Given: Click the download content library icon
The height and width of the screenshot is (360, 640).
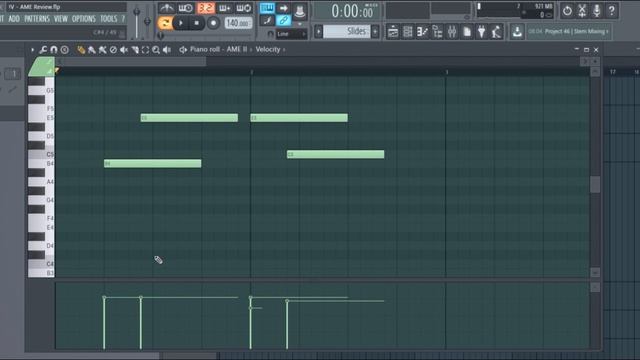Looking at the screenshot, I should (517, 32).
